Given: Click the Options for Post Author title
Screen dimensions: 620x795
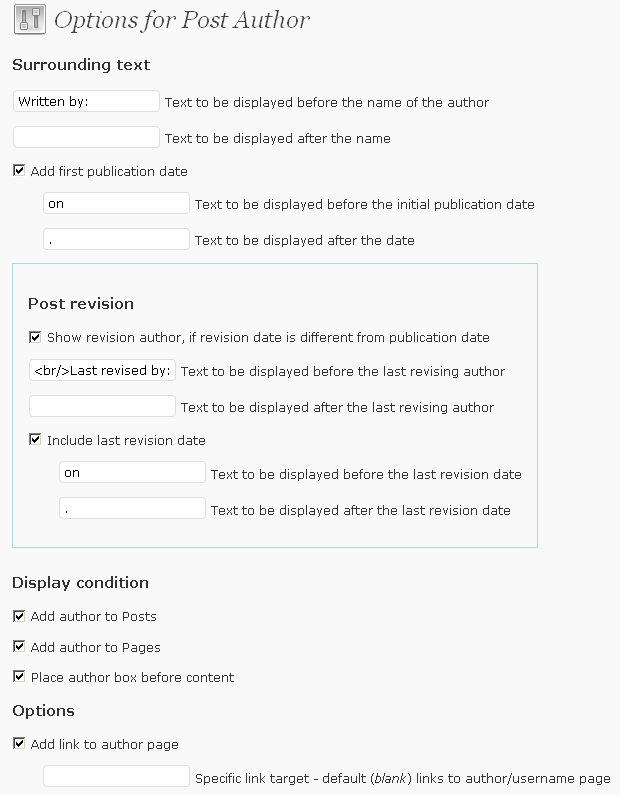Looking at the screenshot, I should (181, 20).
